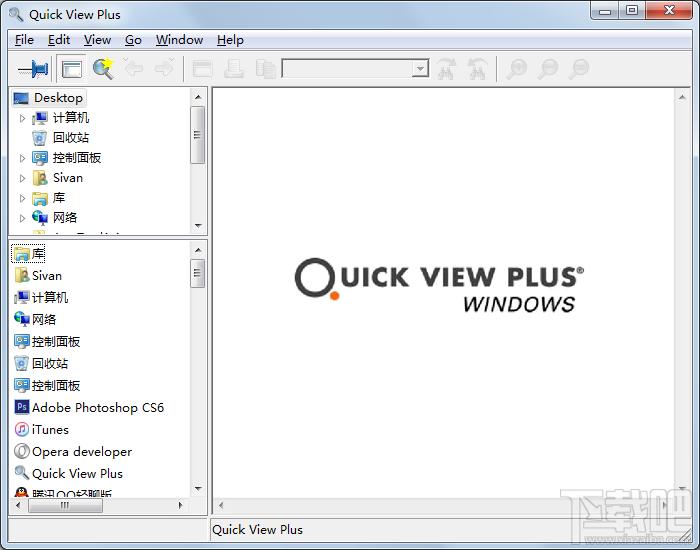Click the rightmost zoom reset magnifier icon
Viewport: 700px width, 550px height.
(x=579, y=69)
